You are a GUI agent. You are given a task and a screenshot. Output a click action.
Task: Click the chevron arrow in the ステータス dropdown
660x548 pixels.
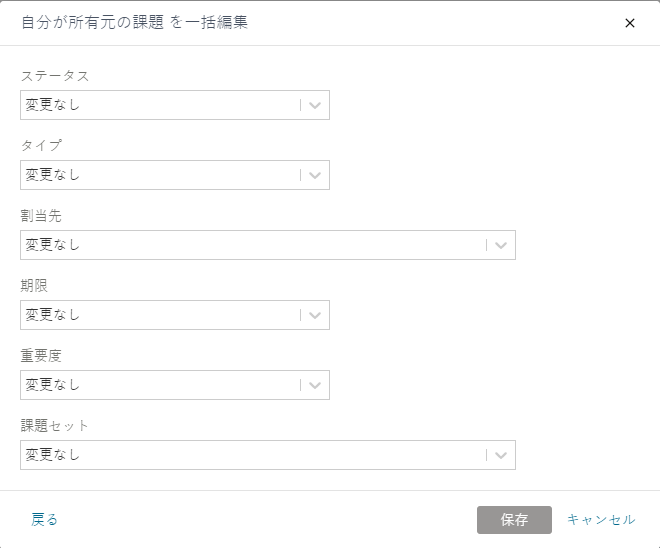(315, 105)
